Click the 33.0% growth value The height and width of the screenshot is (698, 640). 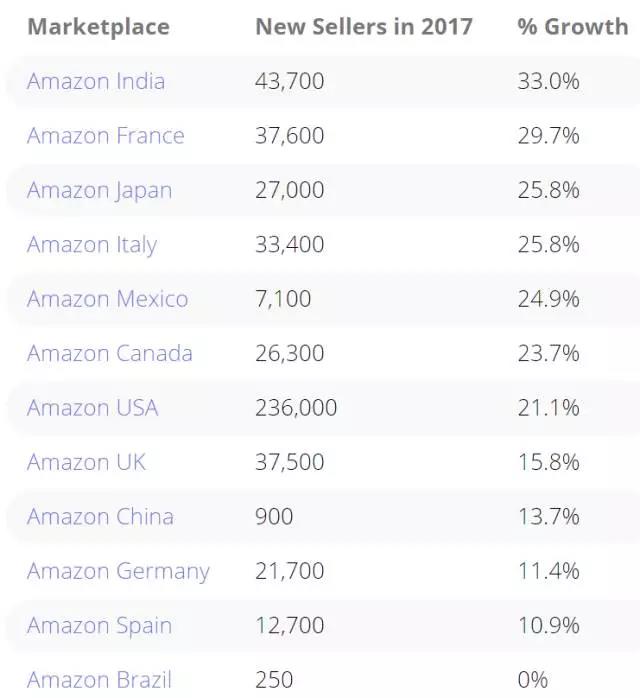pyautogui.click(x=548, y=81)
